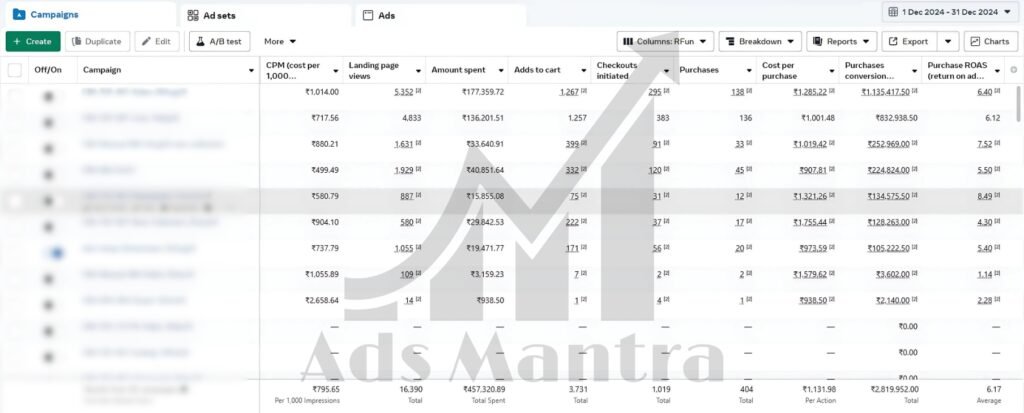Sort by the Amount spent column header
Screen dimensions: 1024x413
456,70
